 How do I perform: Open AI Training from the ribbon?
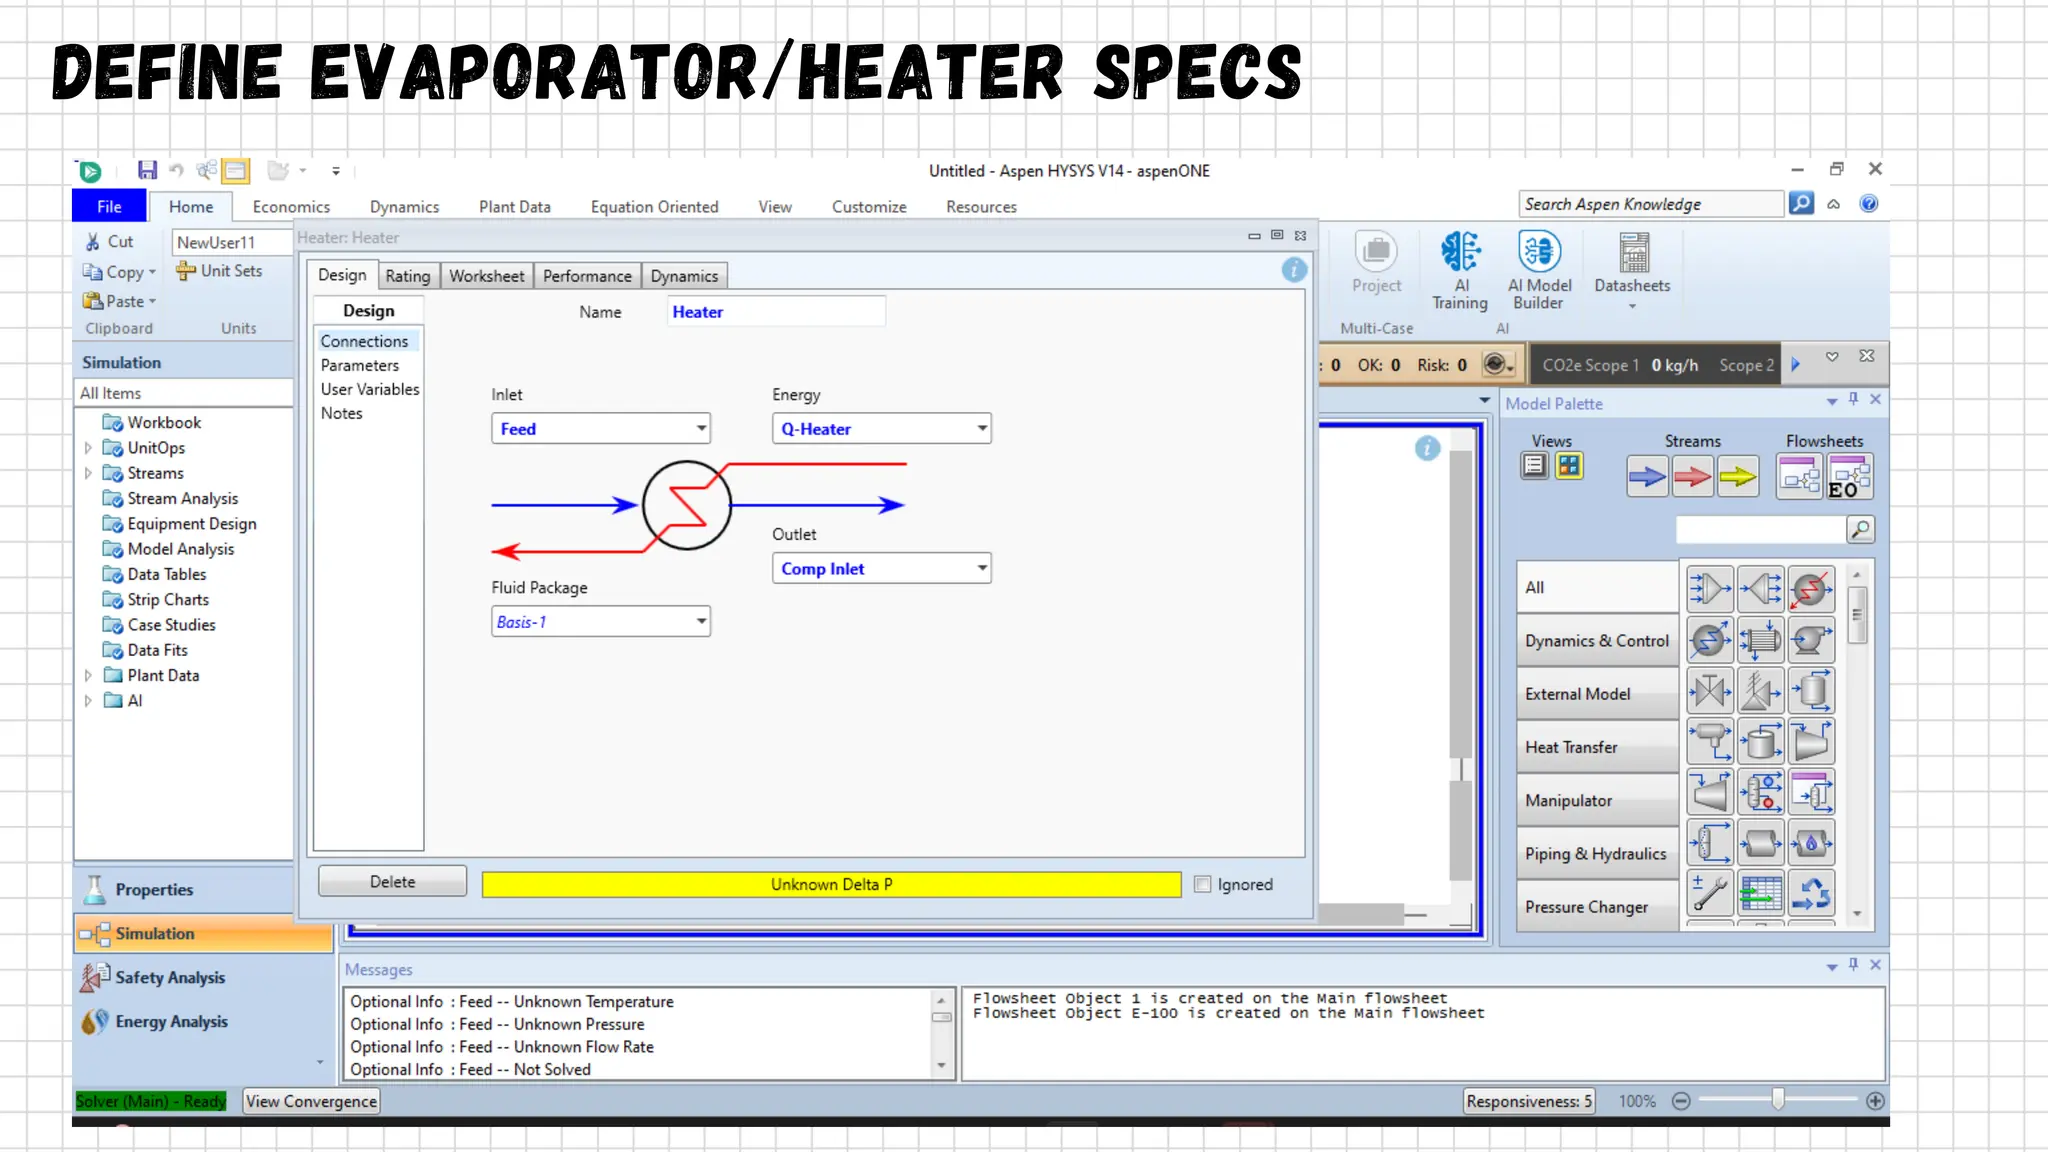click(x=1460, y=271)
